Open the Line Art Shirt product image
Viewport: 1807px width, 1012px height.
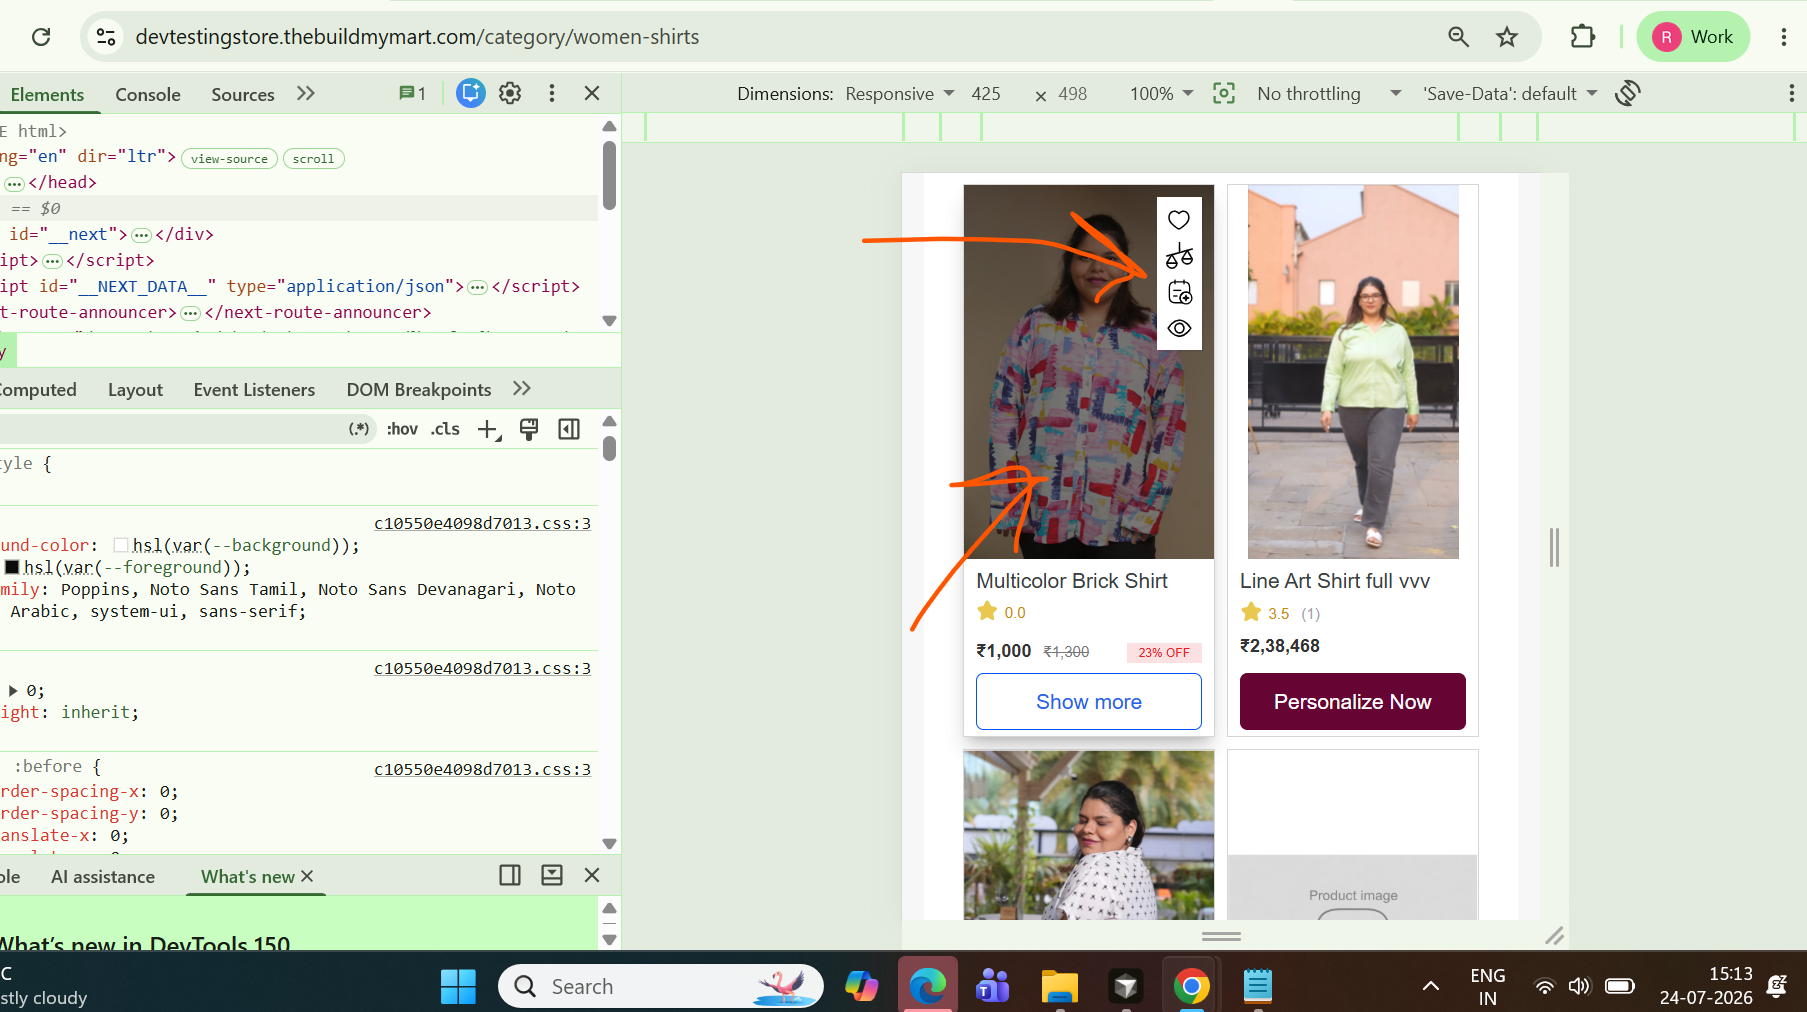pos(1353,372)
